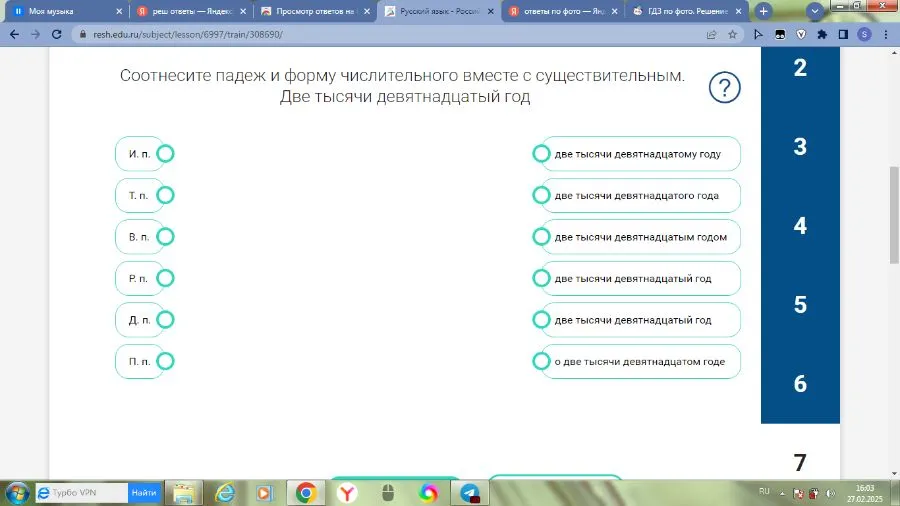Go to exercise number 4
Viewport: 900px width, 506px height.
pyautogui.click(x=800, y=226)
